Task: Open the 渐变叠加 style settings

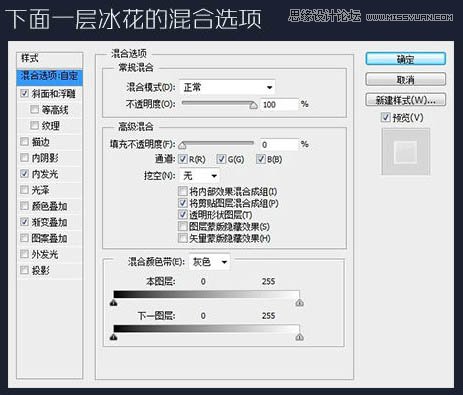Action: (x=49, y=222)
